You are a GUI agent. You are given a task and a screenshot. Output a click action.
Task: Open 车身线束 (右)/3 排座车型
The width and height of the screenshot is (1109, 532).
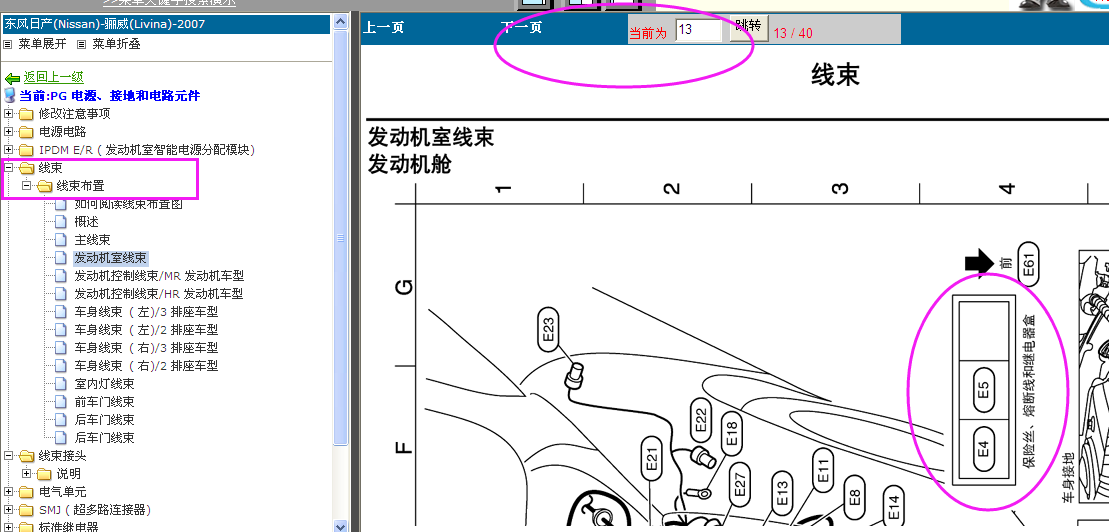coord(146,348)
